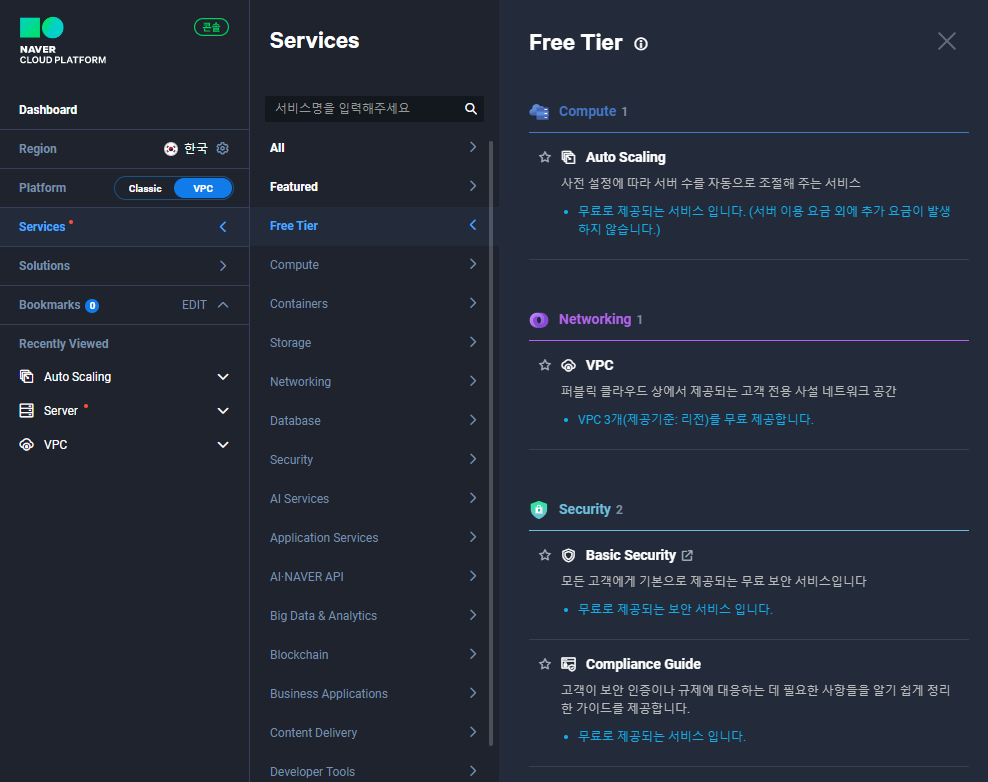Expand Auto Scaling in Recently Viewed
The width and height of the screenshot is (988, 782).
222,377
